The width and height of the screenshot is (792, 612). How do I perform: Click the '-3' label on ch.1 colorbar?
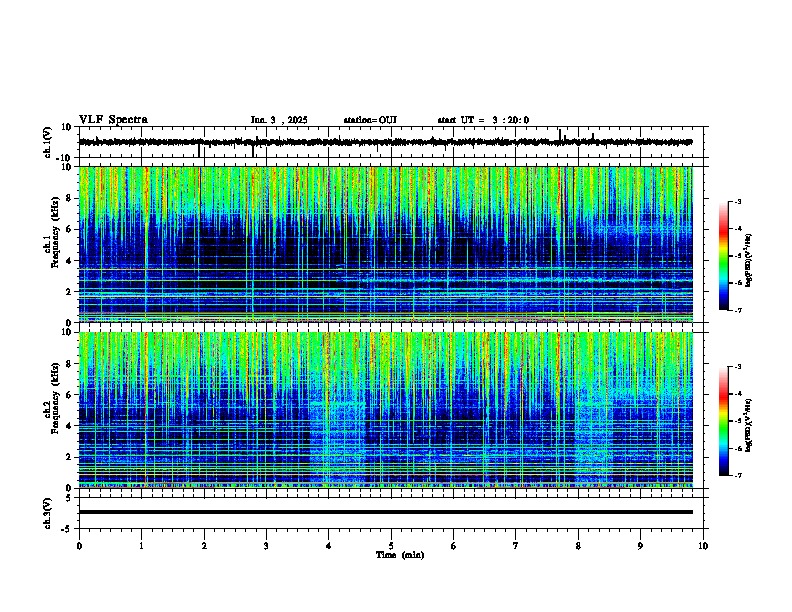pos(738,201)
